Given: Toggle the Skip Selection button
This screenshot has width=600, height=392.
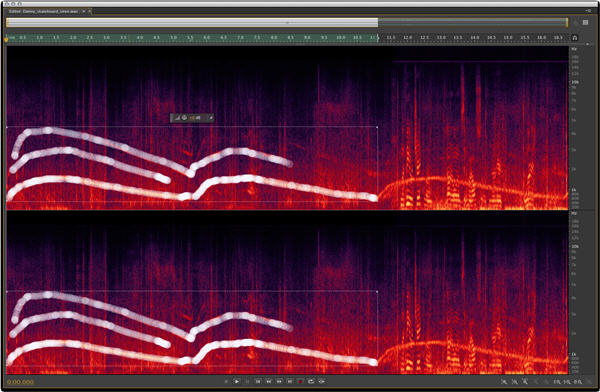Looking at the screenshot, I should coord(322,381).
